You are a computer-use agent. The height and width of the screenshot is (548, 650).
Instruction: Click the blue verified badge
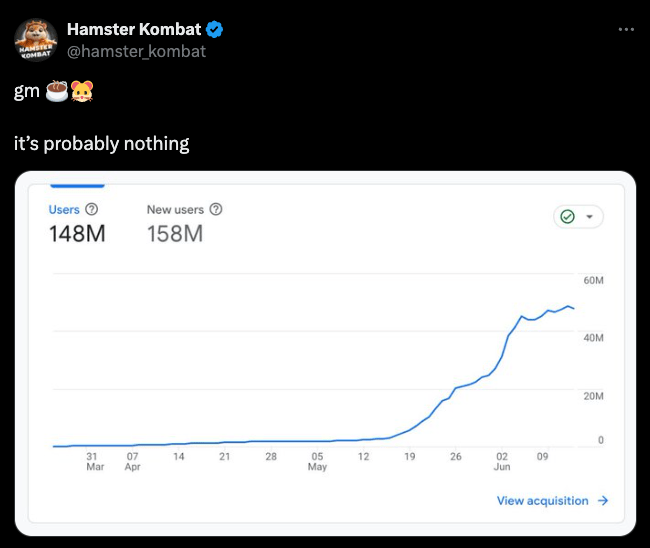(x=215, y=30)
